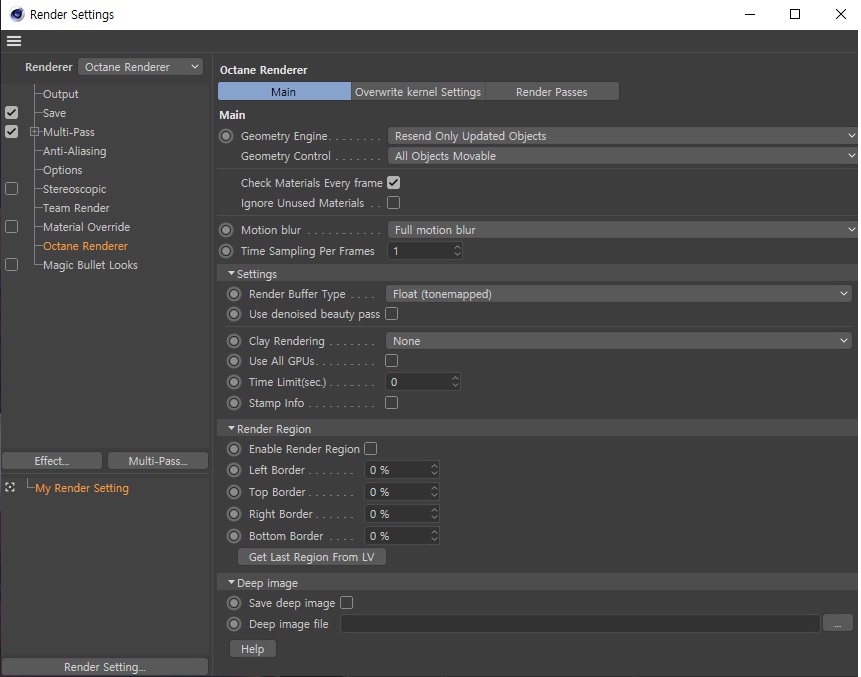861x677 pixels.
Task: Click the keyframe dot beside Right Border
Action: 234,514
